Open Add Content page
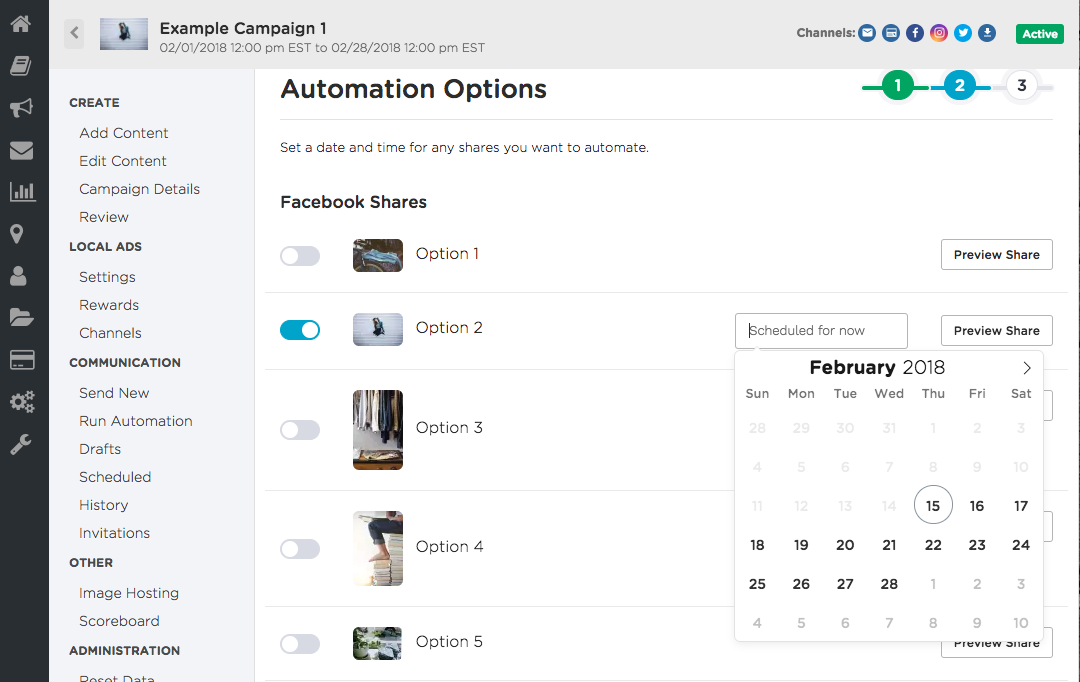This screenshot has height=682, width=1080. (123, 133)
